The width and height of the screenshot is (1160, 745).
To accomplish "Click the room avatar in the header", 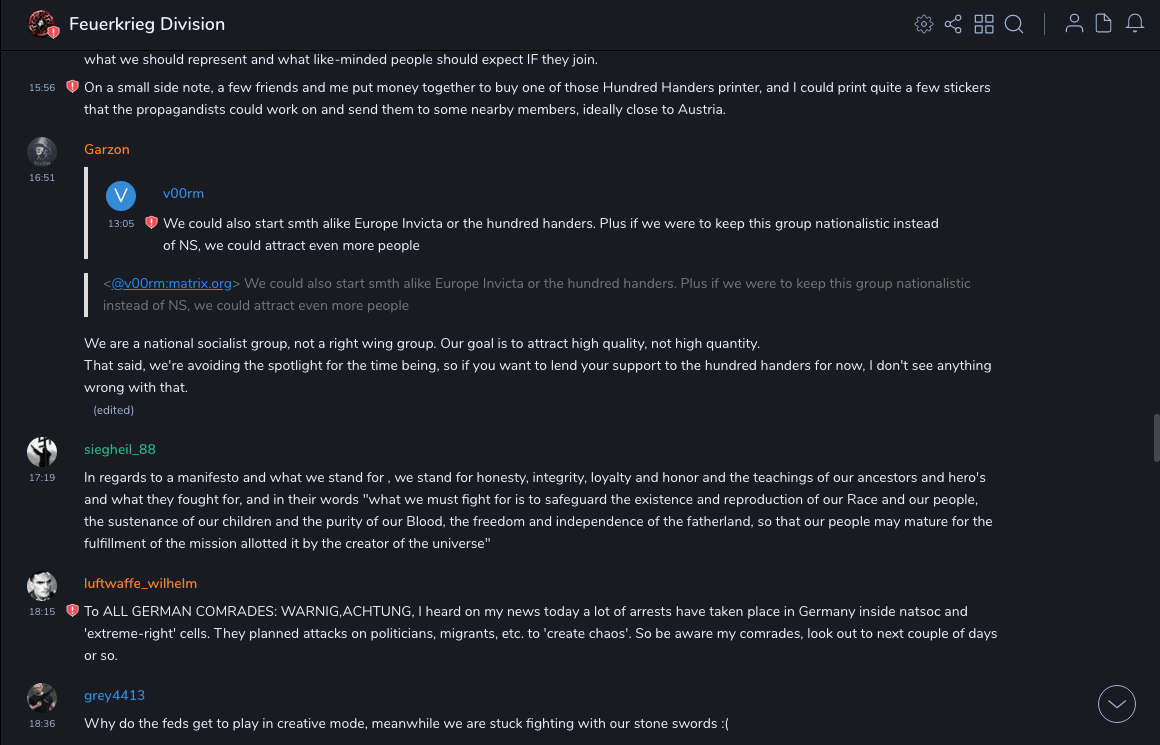I will click(x=41, y=24).
